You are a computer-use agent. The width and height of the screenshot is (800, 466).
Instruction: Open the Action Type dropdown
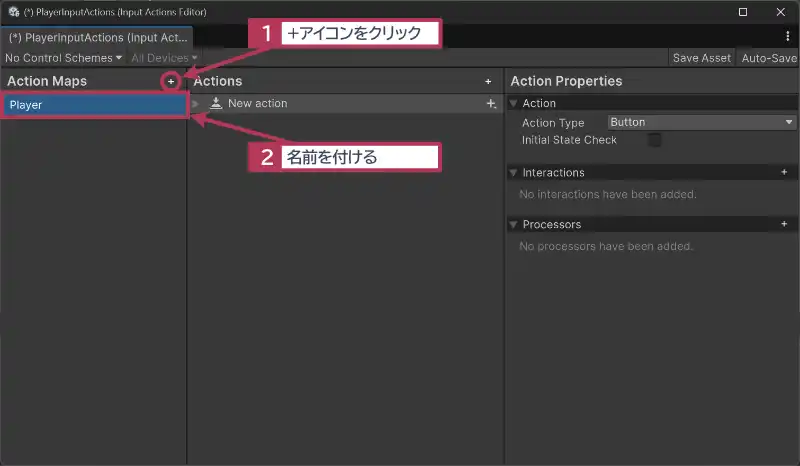[x=701, y=122]
